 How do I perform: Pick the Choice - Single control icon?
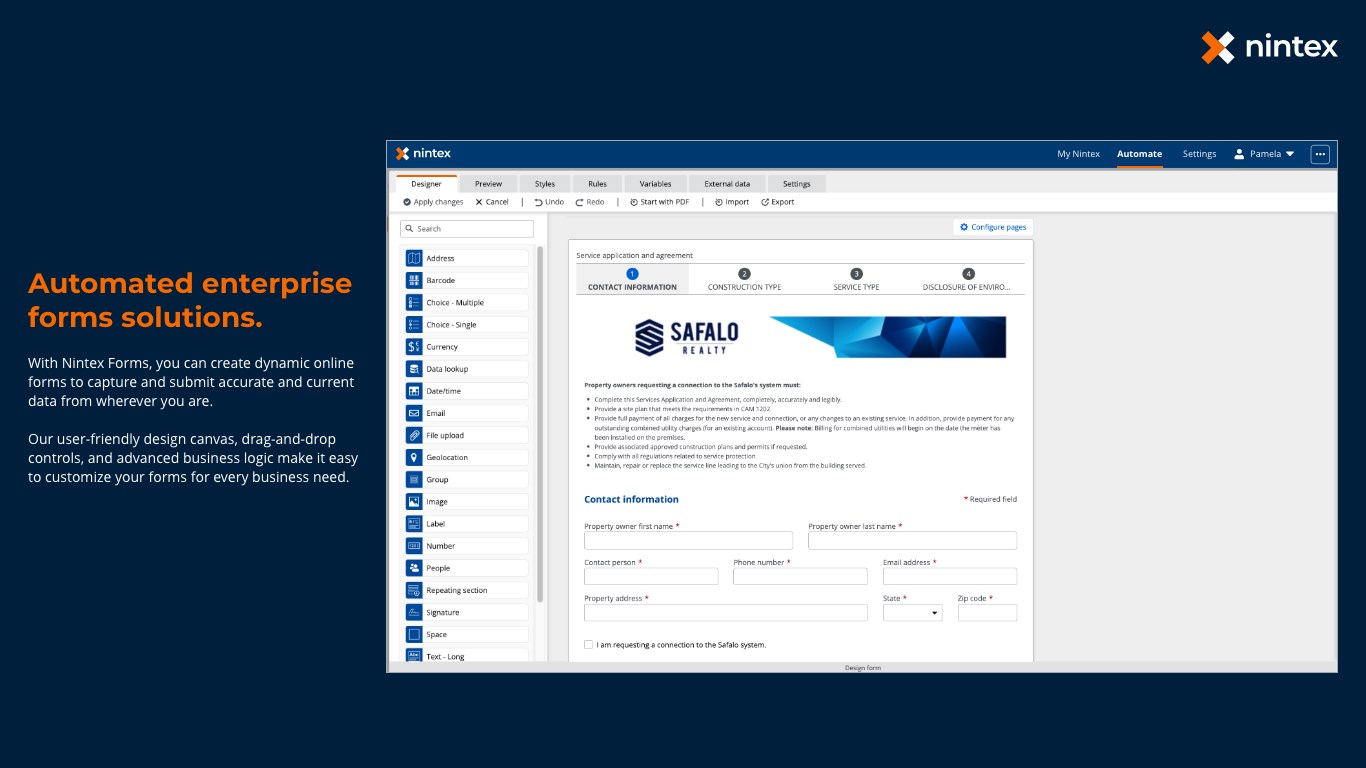point(414,324)
